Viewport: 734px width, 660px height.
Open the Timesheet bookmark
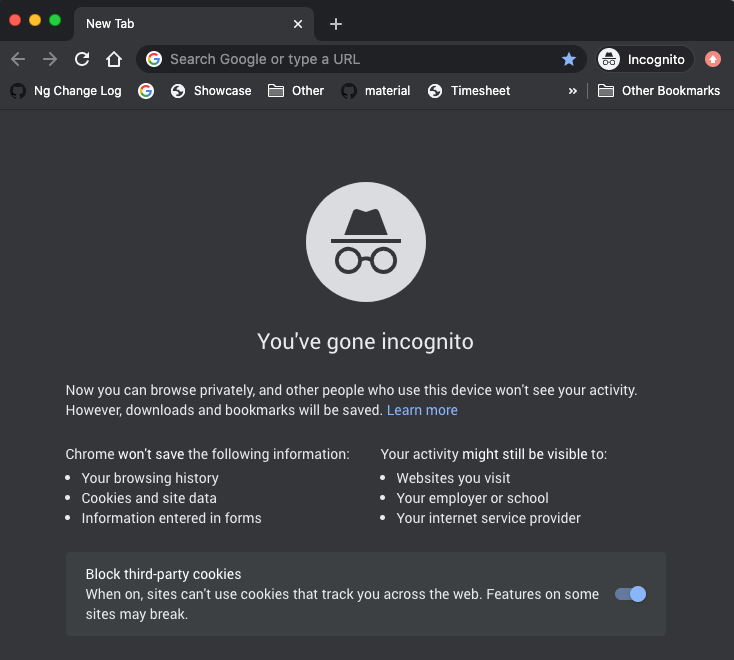point(469,91)
